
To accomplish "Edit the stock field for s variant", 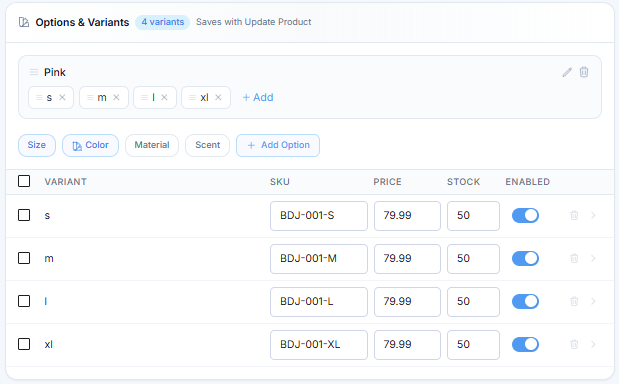I will tap(473, 216).
